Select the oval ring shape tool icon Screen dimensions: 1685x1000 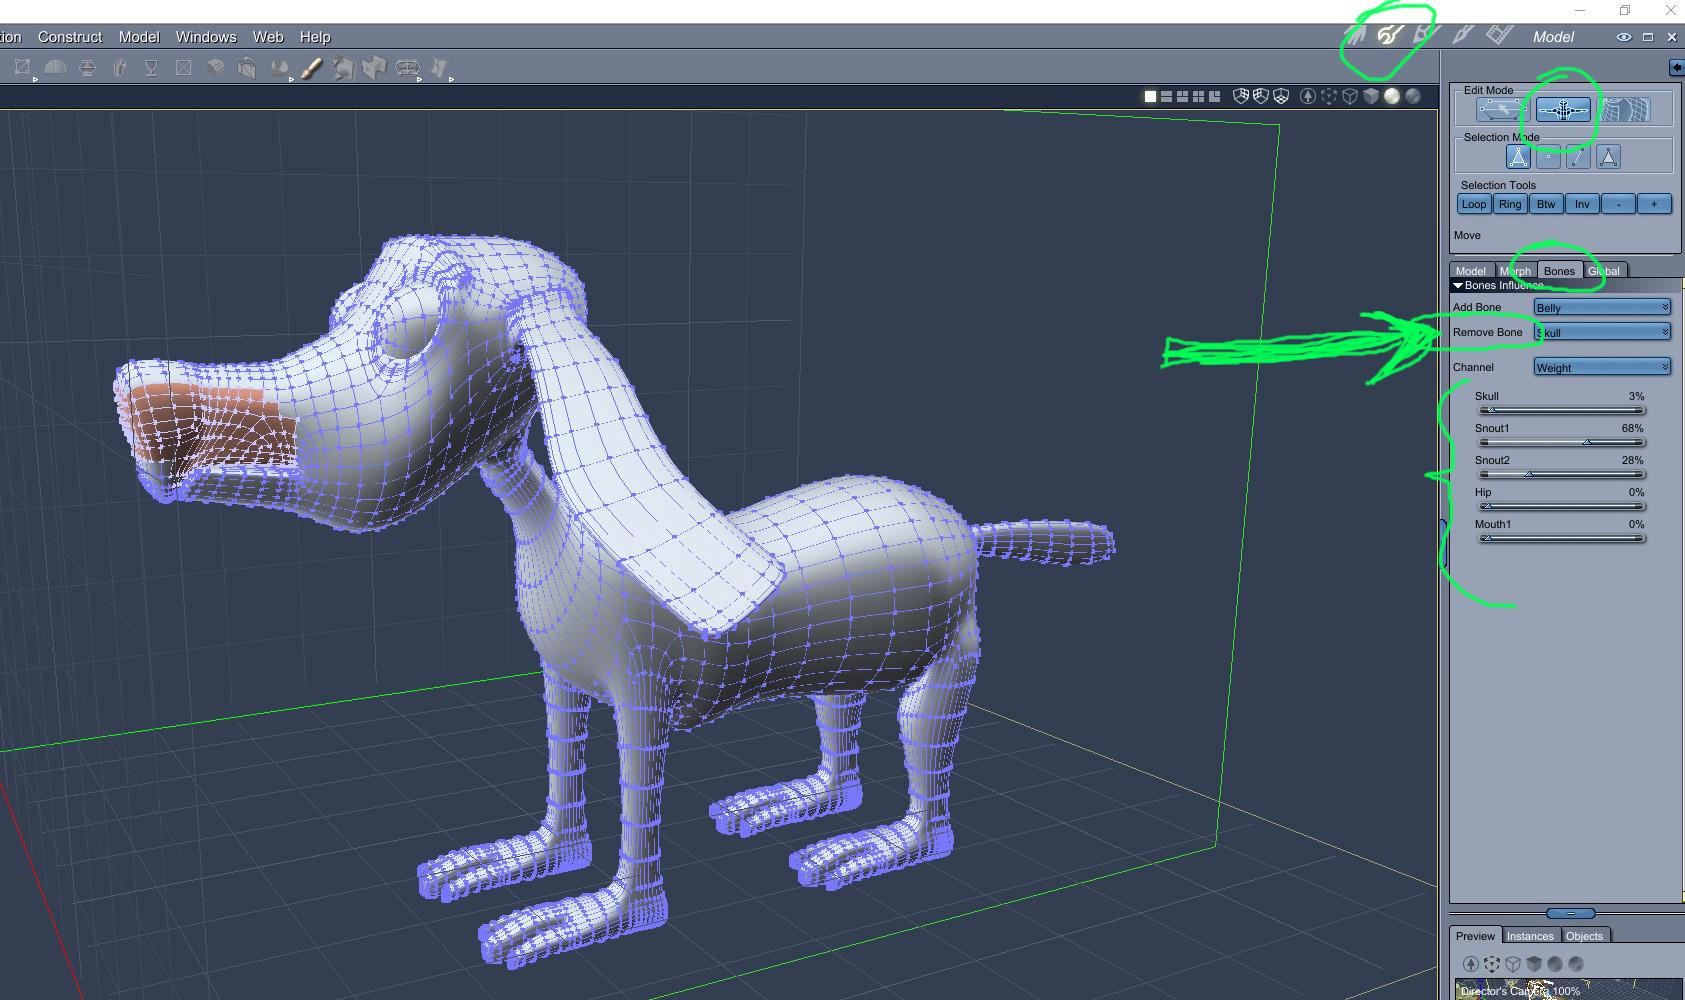pyautogui.click(x=407, y=68)
